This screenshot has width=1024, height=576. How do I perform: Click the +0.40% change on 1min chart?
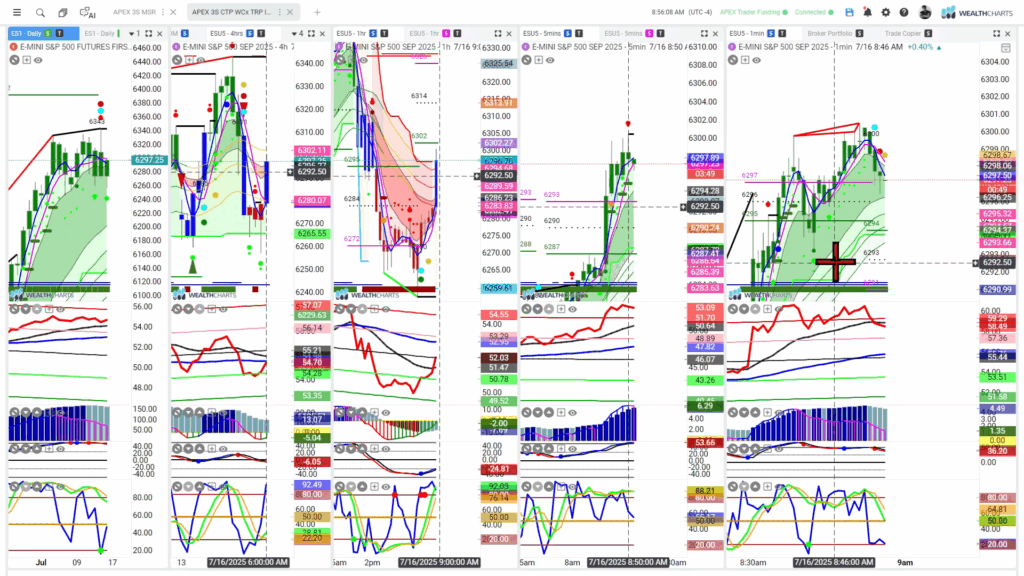[x=920, y=47]
